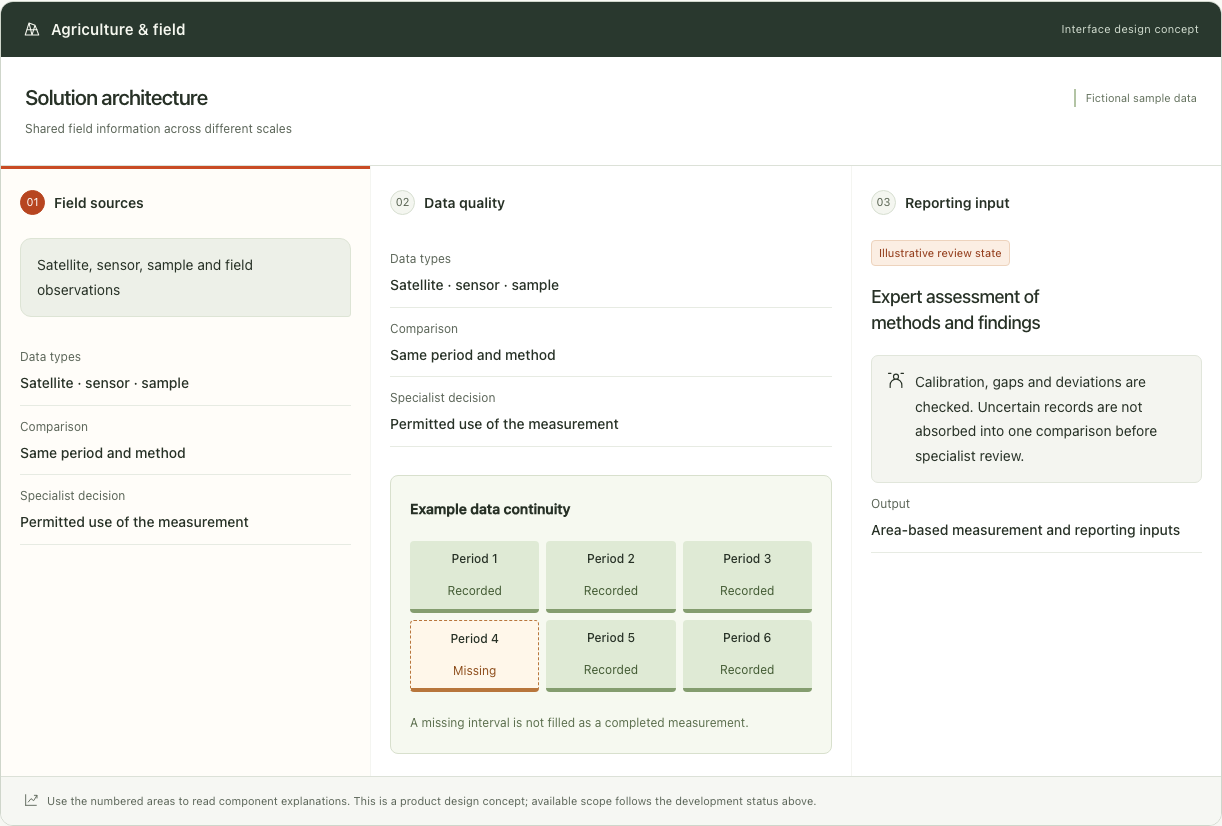
Task: Click the Period 6 Recorded tile
Action: click(x=747, y=656)
